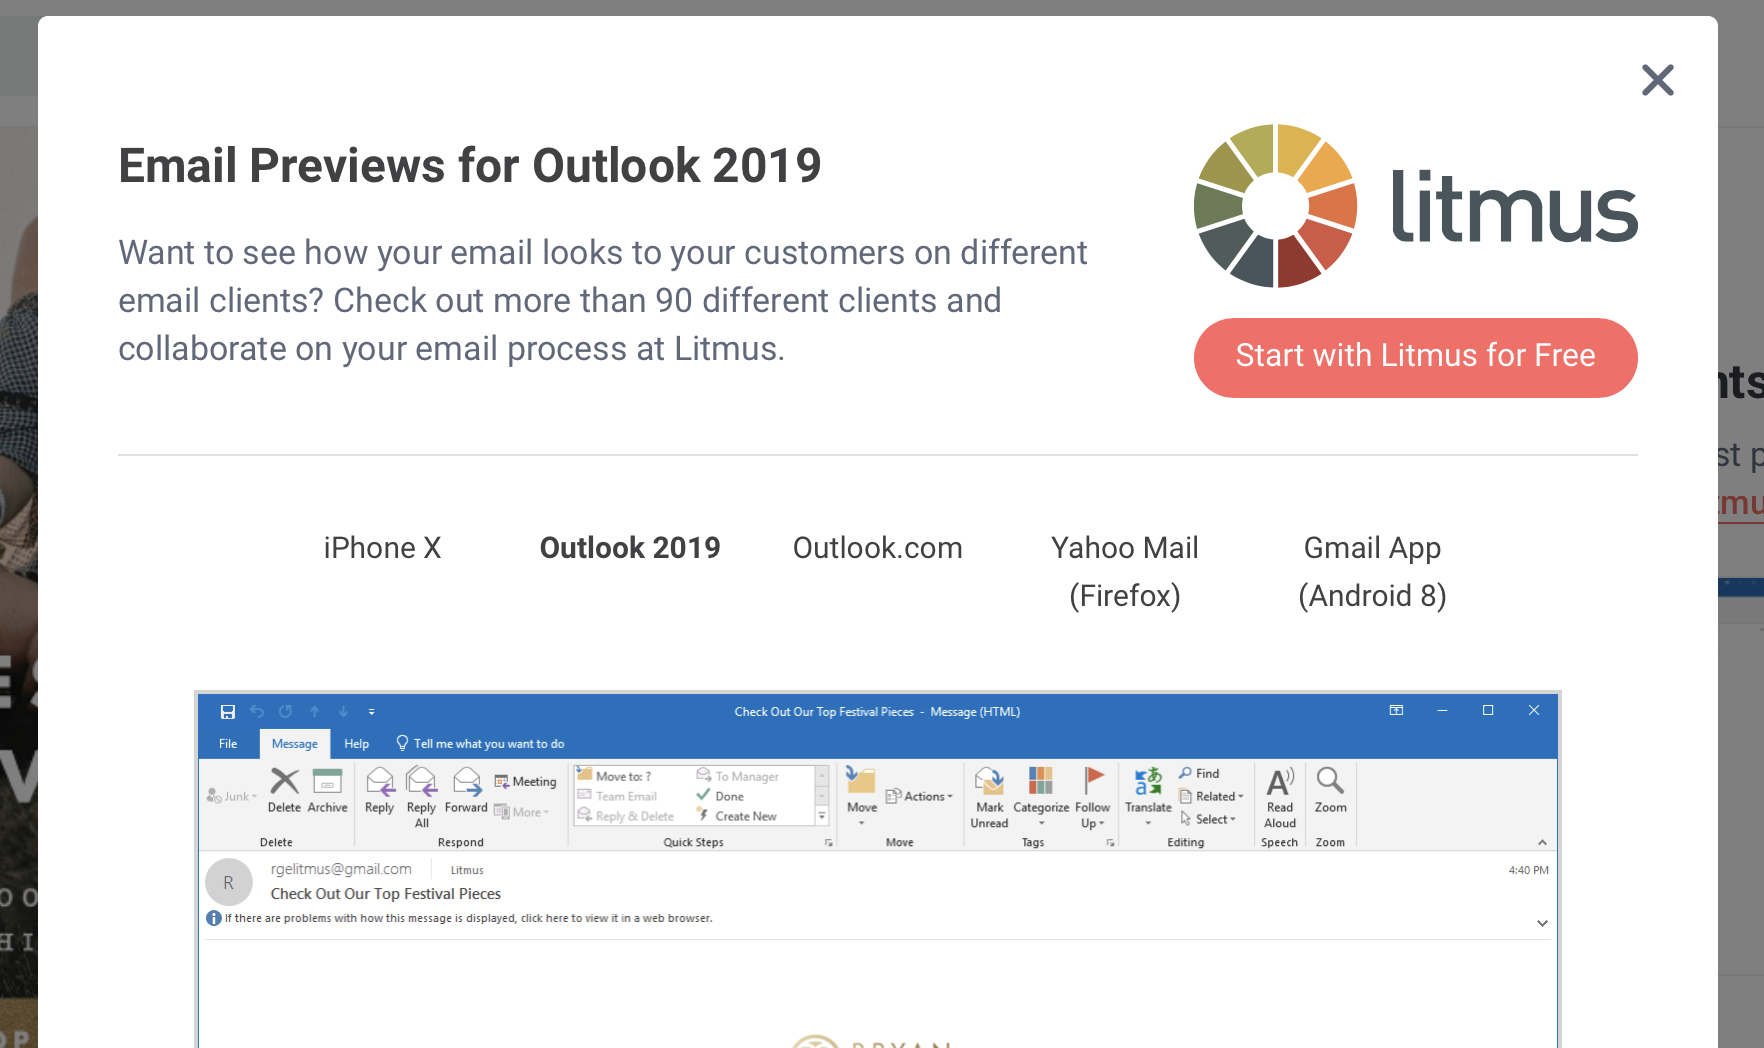This screenshot has height=1048, width=1764.
Task: Open the Related dropdown
Action: [1211, 797]
